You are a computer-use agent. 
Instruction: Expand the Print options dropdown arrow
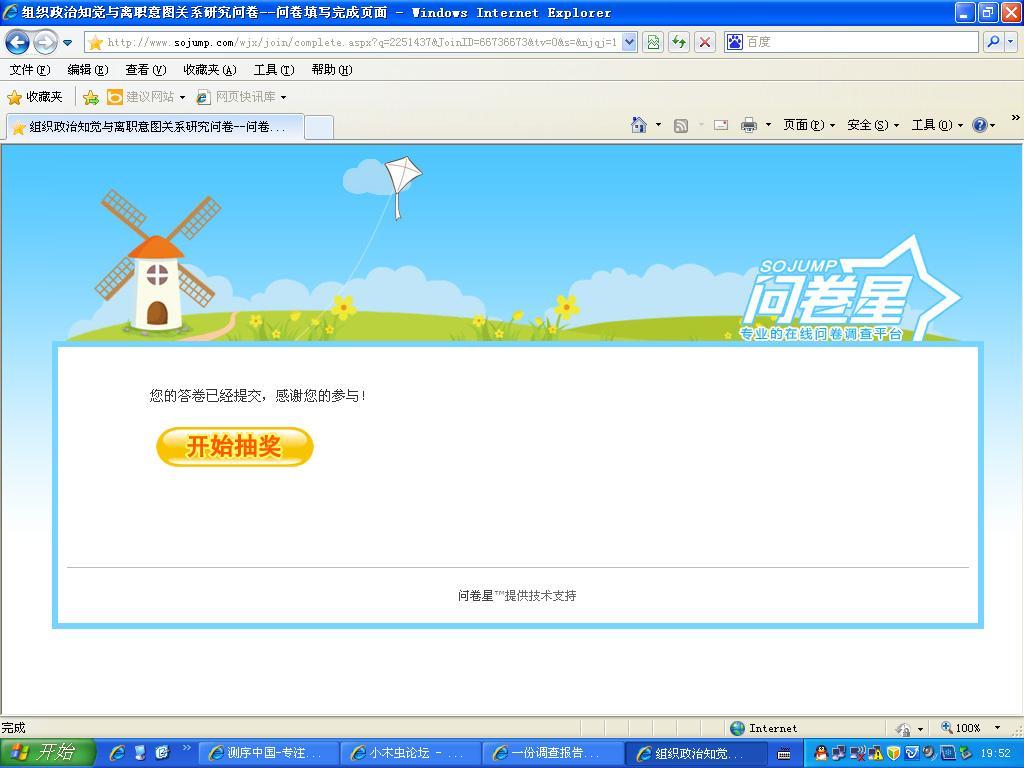(768, 125)
